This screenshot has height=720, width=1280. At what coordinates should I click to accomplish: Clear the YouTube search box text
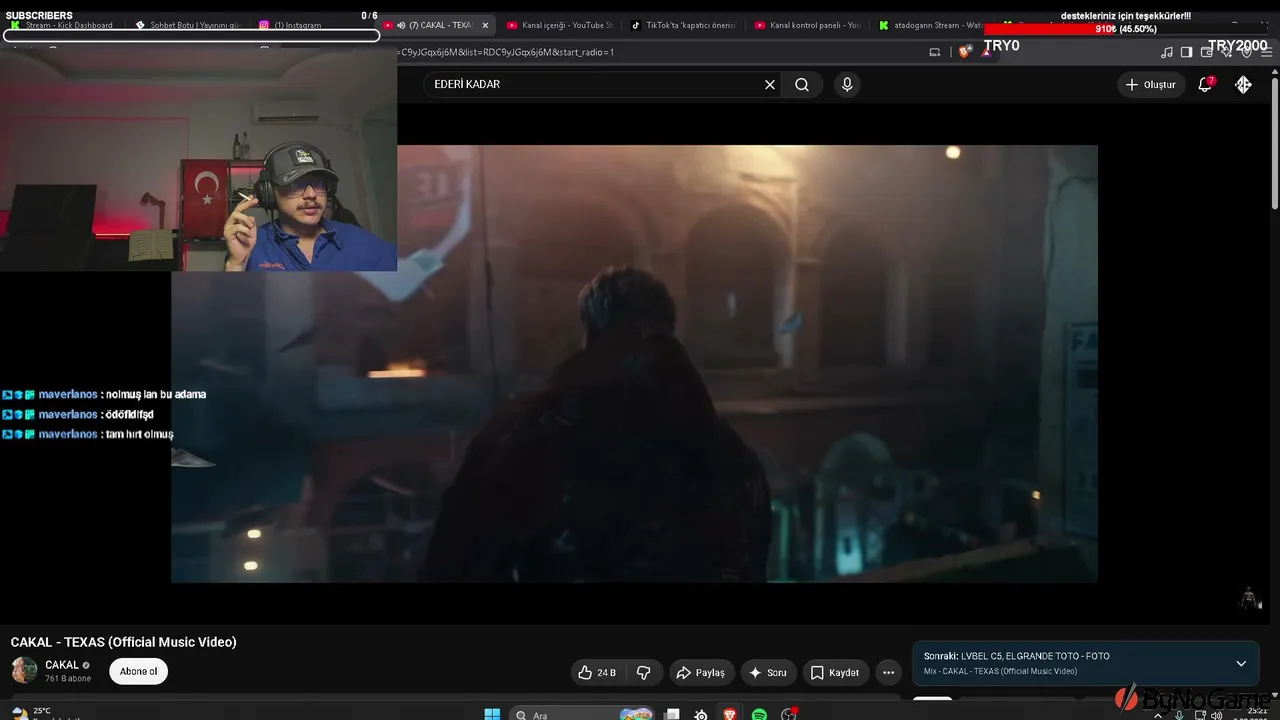tap(770, 85)
